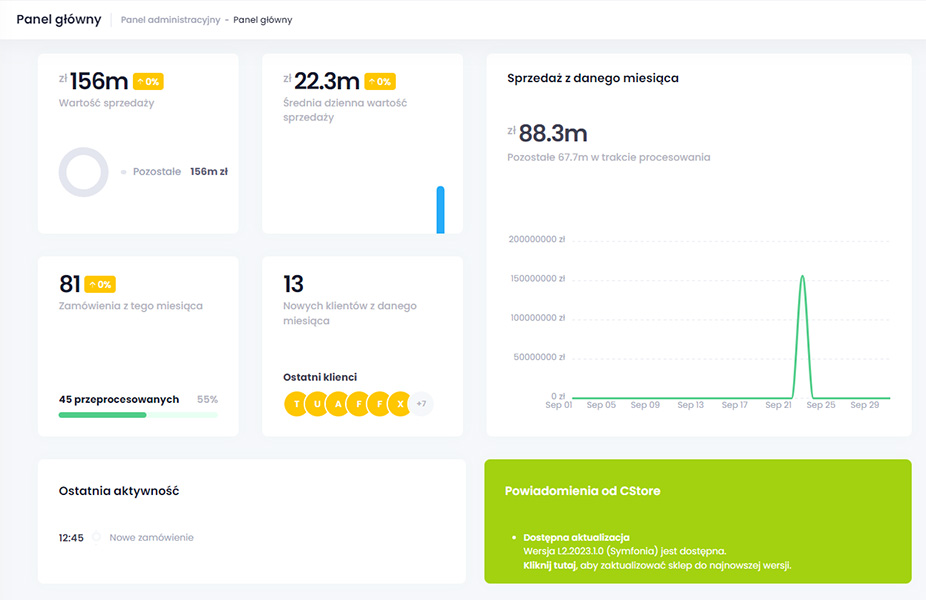Click the green peak in monthly sales chart
Screen dimensions: 926x600
tap(802, 280)
